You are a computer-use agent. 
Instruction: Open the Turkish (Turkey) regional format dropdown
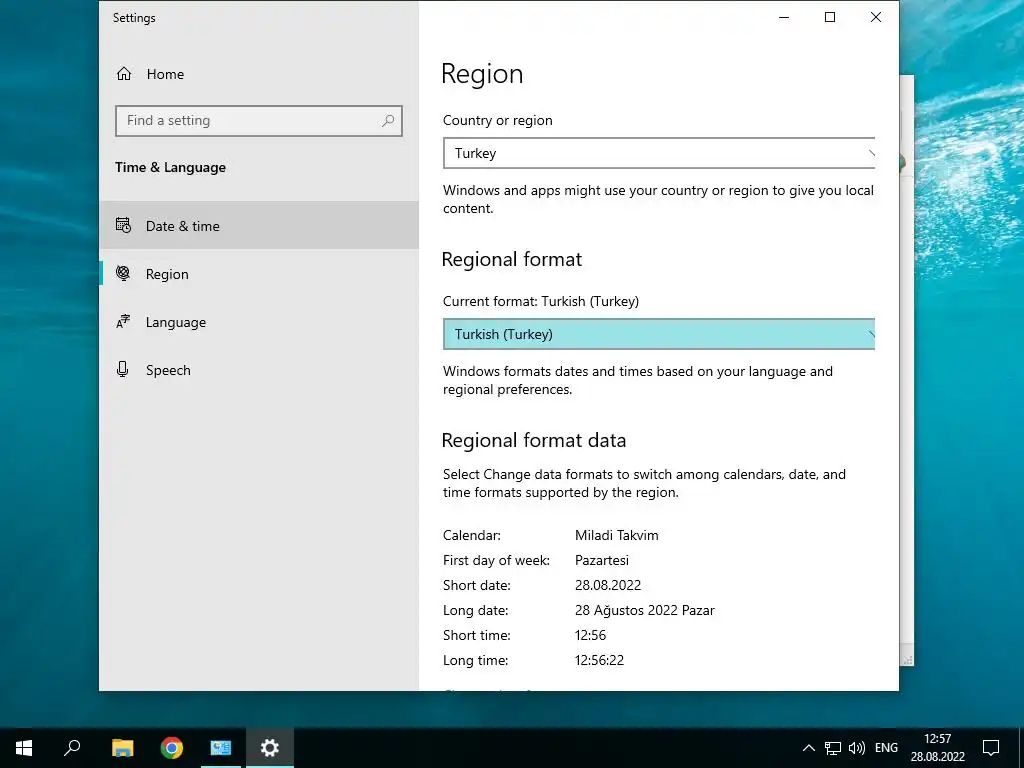(659, 334)
